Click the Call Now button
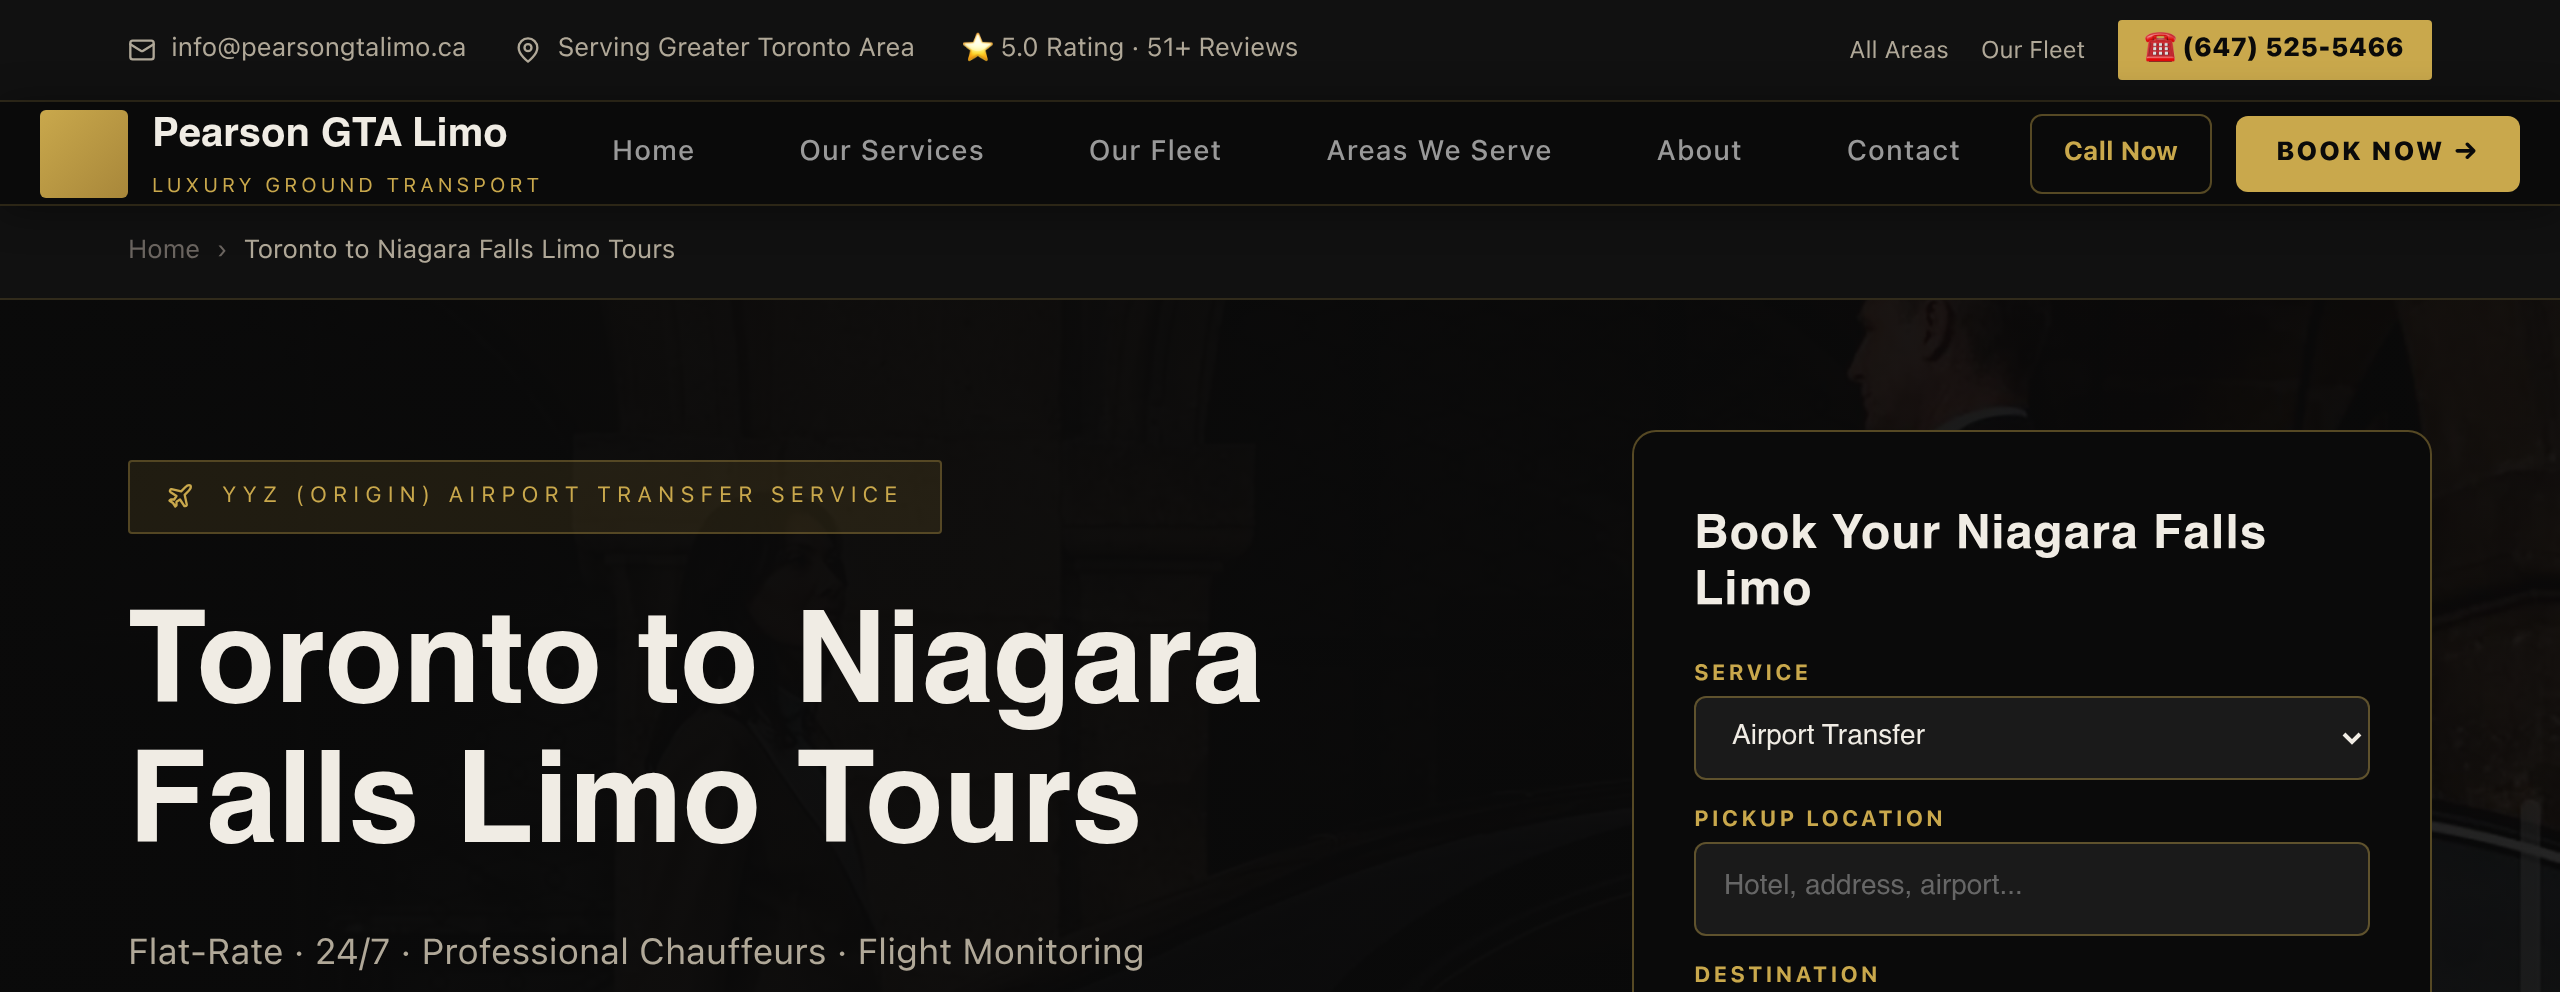2560x992 pixels. click(2120, 153)
